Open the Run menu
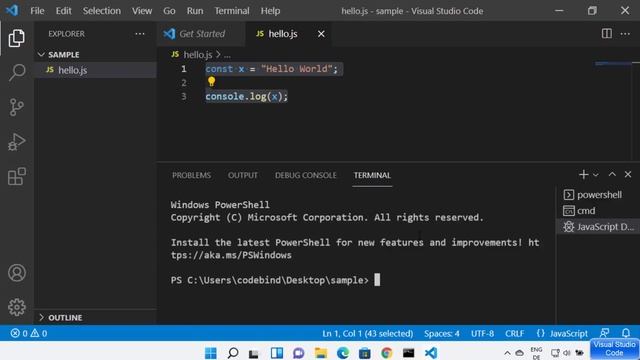The height and width of the screenshot is (360, 640). point(195,11)
